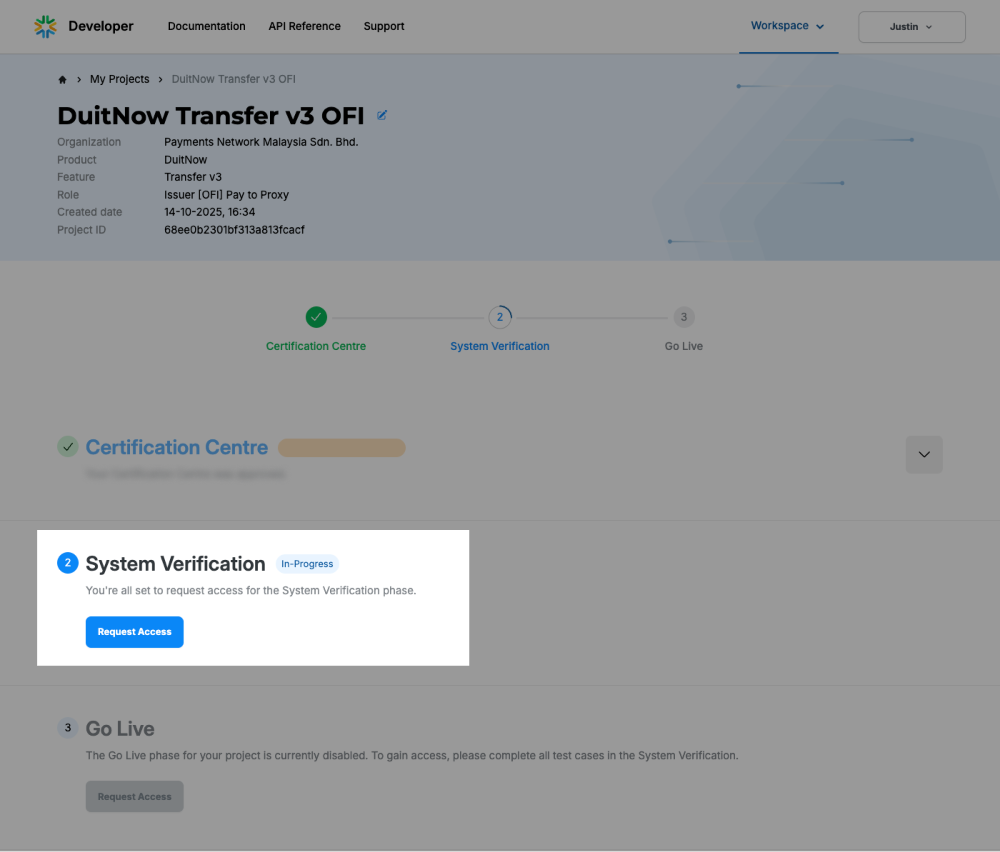Click the green Certification Centre checkmark step icon
The image size is (1000, 852).
[316, 317]
